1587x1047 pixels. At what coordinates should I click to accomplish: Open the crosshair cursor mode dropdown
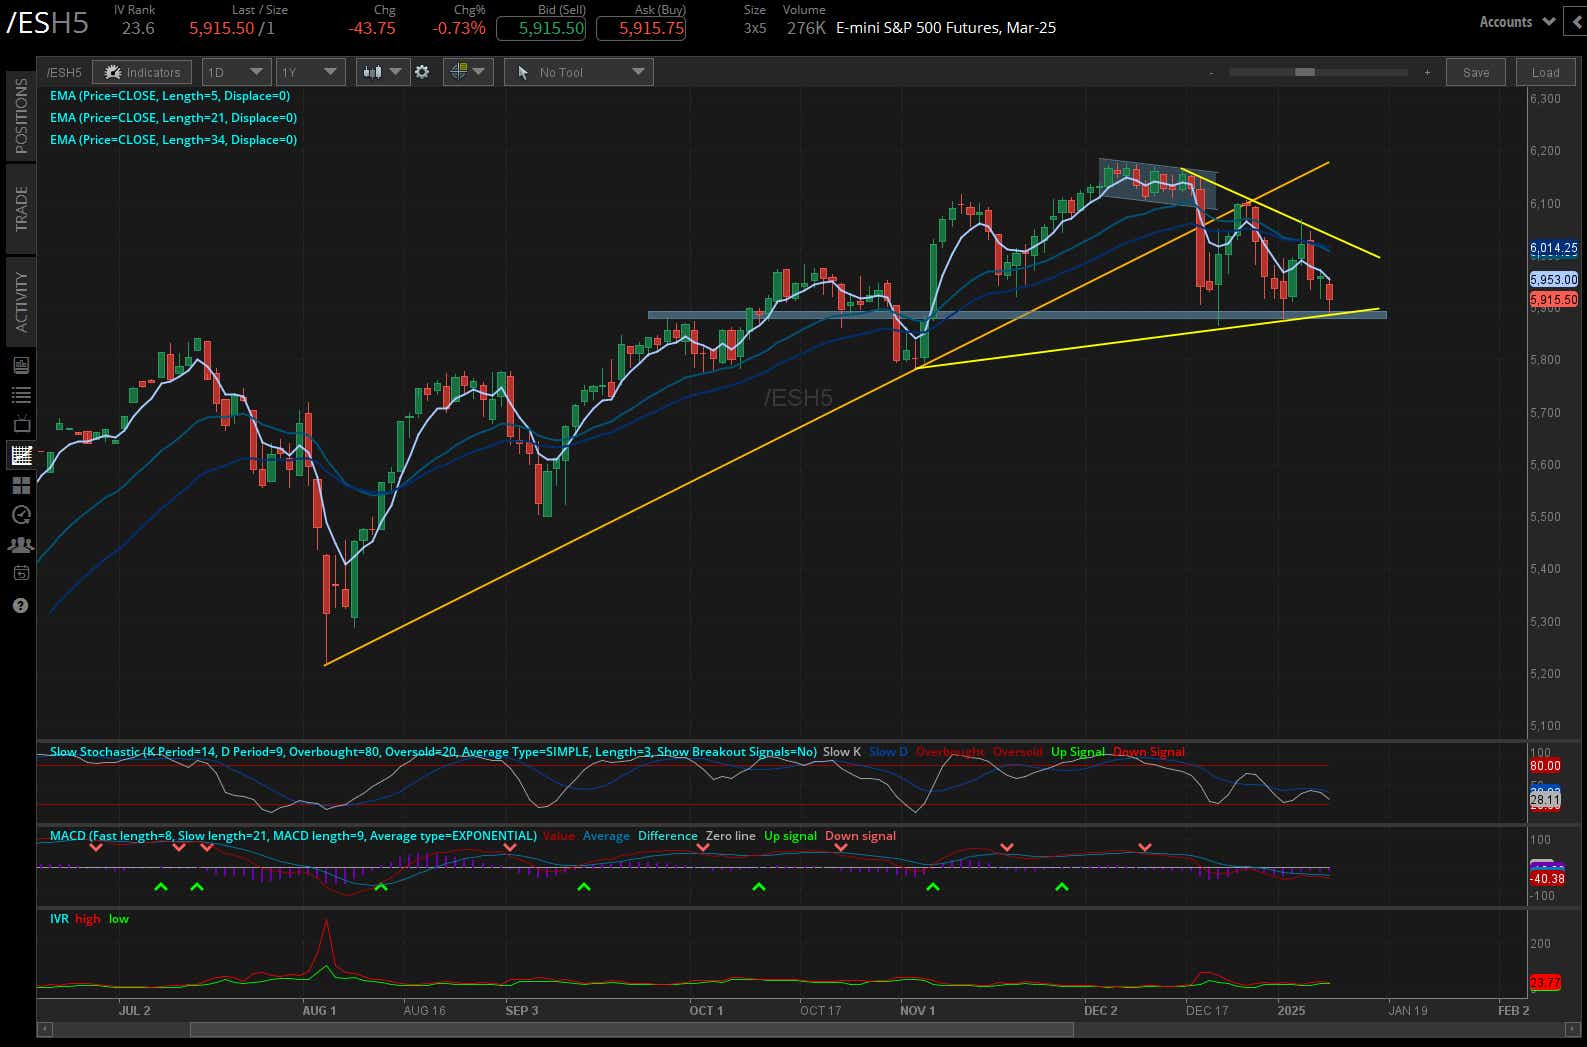pyautogui.click(x=467, y=72)
